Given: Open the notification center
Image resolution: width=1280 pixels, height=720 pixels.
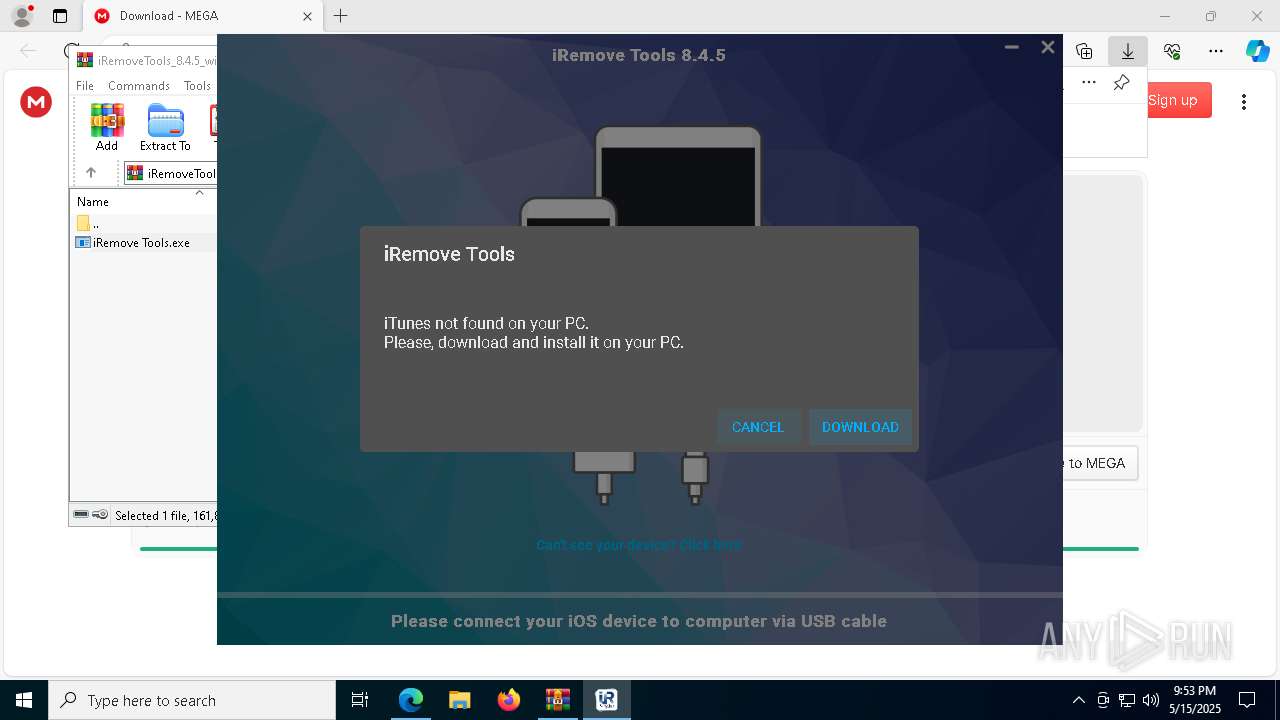Looking at the screenshot, I should (x=1247, y=700).
